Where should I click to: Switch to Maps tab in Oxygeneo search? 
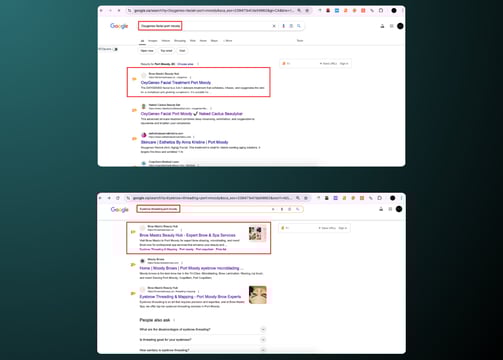click(214, 41)
